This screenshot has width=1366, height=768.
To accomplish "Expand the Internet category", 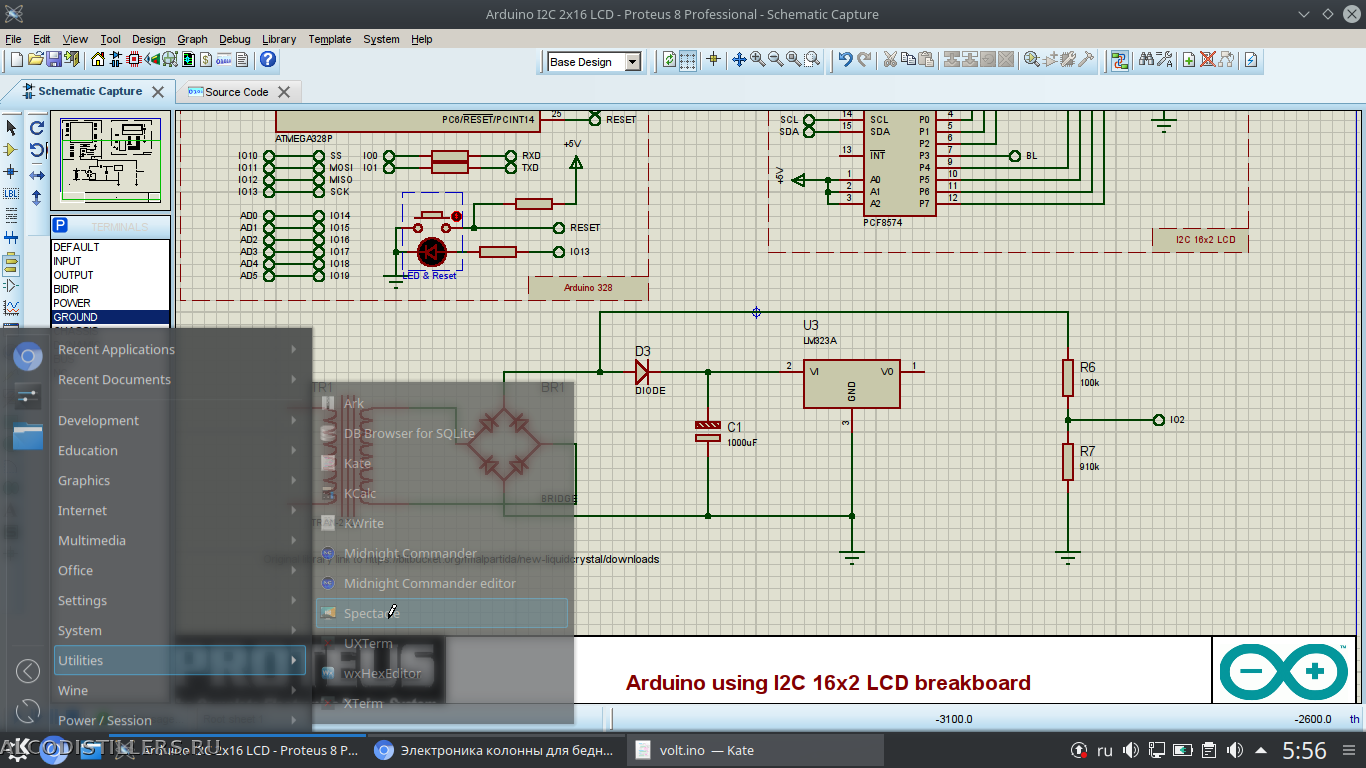I will click(180, 510).
